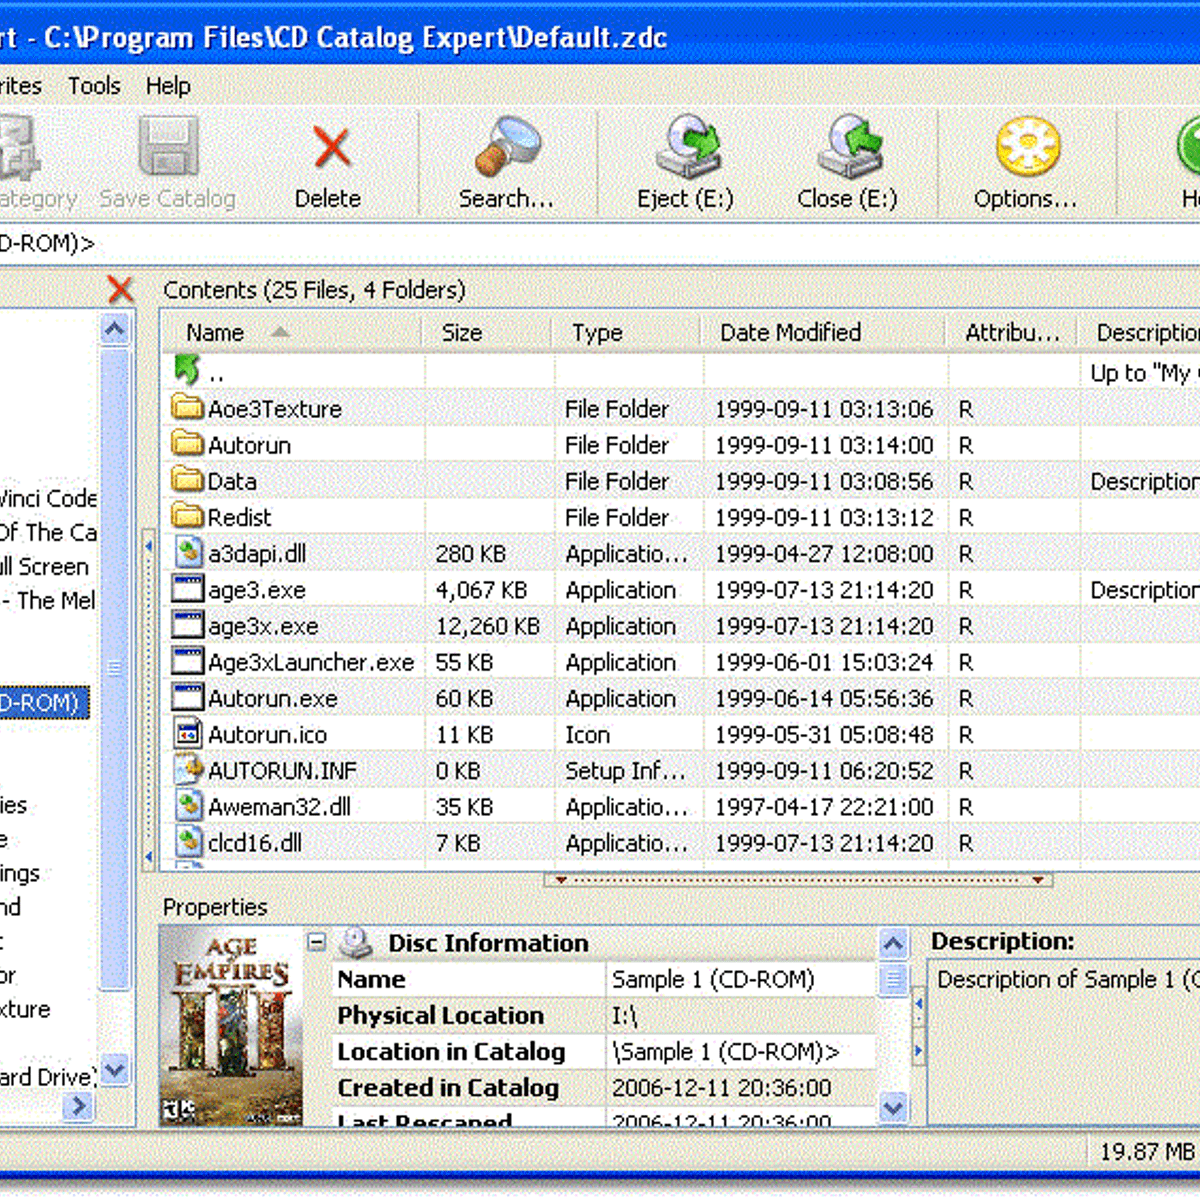Close drive E: via its toolbar icon
Viewport: 1200px width, 1200px height.
[x=849, y=148]
